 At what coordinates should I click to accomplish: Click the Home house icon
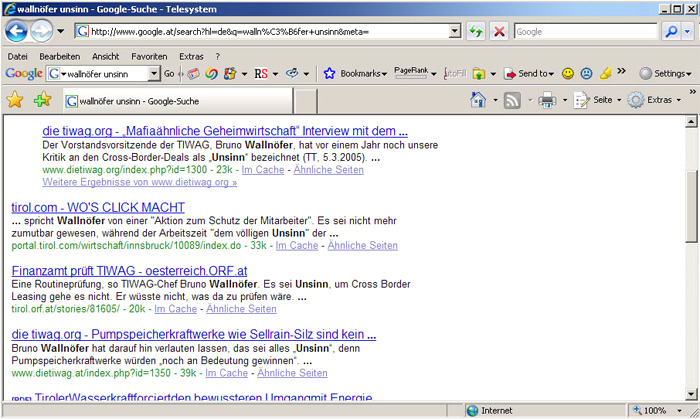pos(478,100)
